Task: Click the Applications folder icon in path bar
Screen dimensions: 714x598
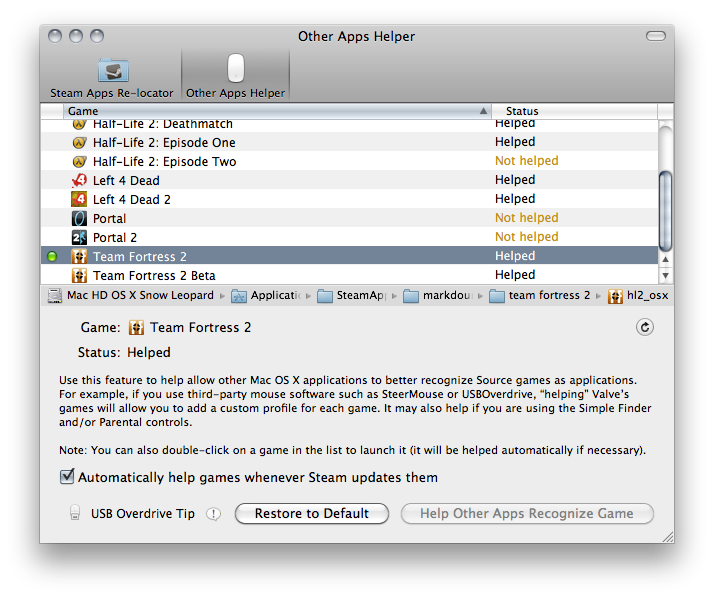Action: pos(239,296)
